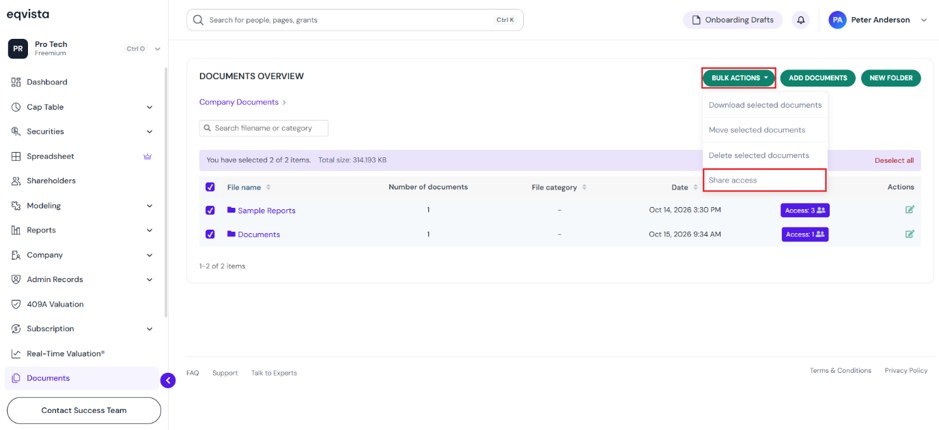Click the Spreadsheet grid icon
The height and width of the screenshot is (430, 939).
tap(16, 156)
